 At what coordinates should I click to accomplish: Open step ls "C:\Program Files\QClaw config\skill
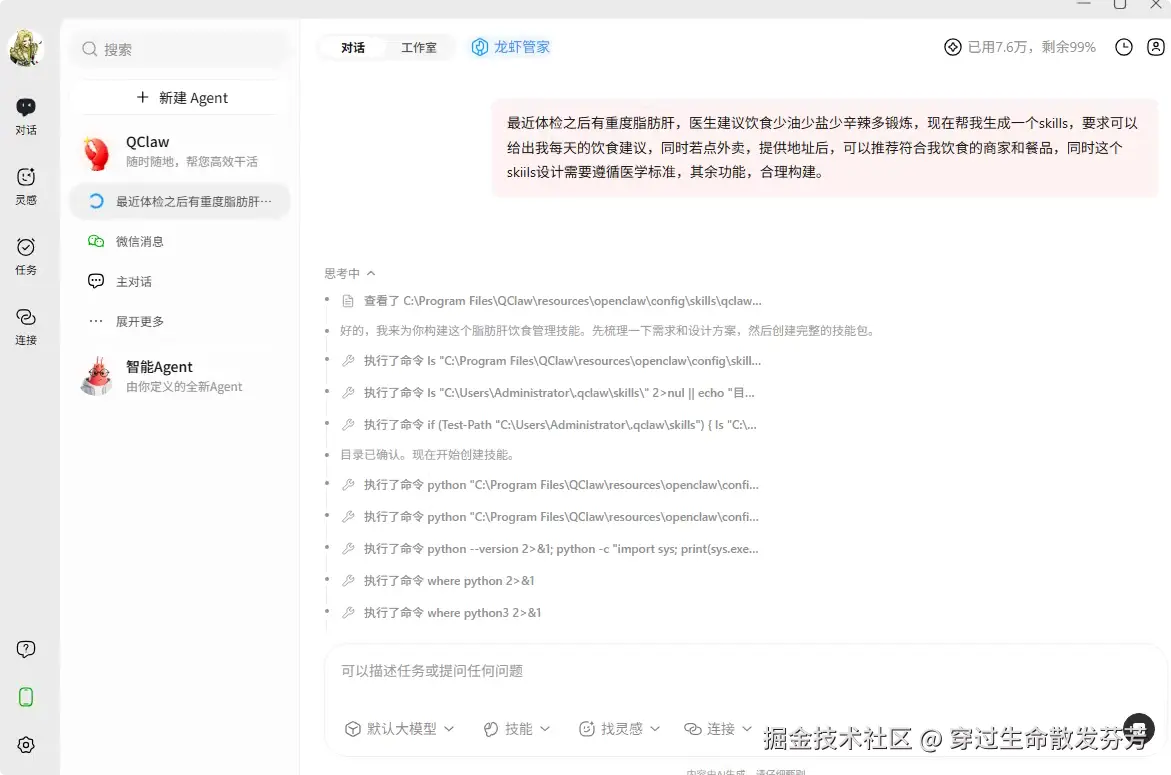pyautogui.click(x=551, y=361)
